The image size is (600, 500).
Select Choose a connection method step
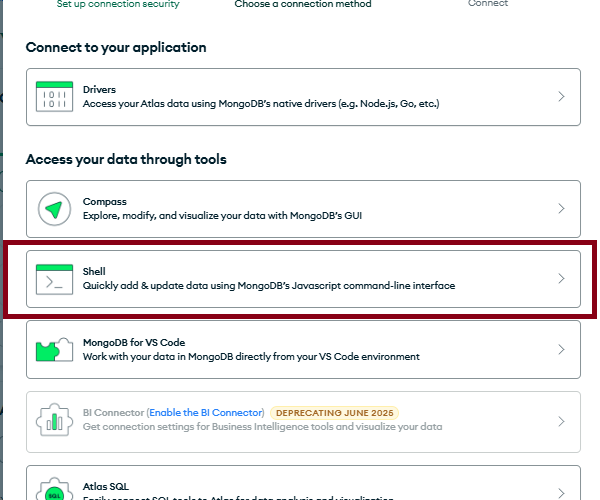pos(303,4)
